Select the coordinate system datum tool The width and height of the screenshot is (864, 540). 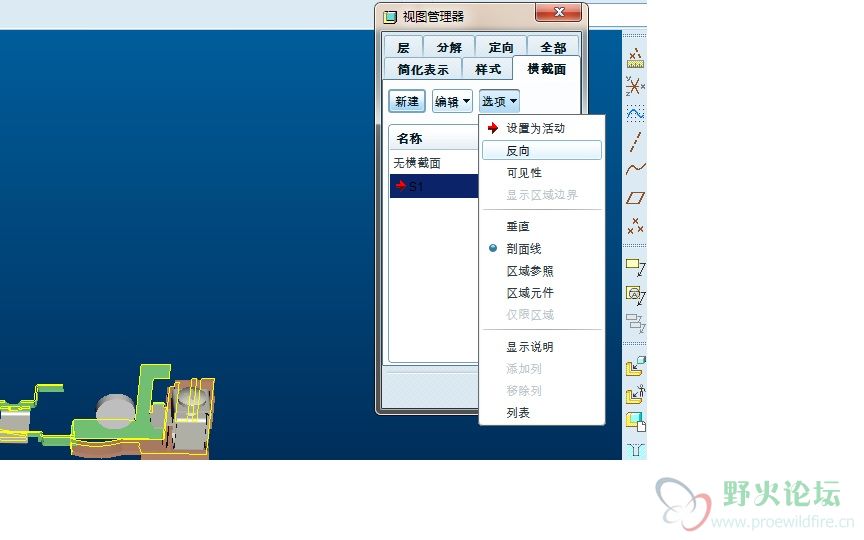pyautogui.click(x=635, y=86)
